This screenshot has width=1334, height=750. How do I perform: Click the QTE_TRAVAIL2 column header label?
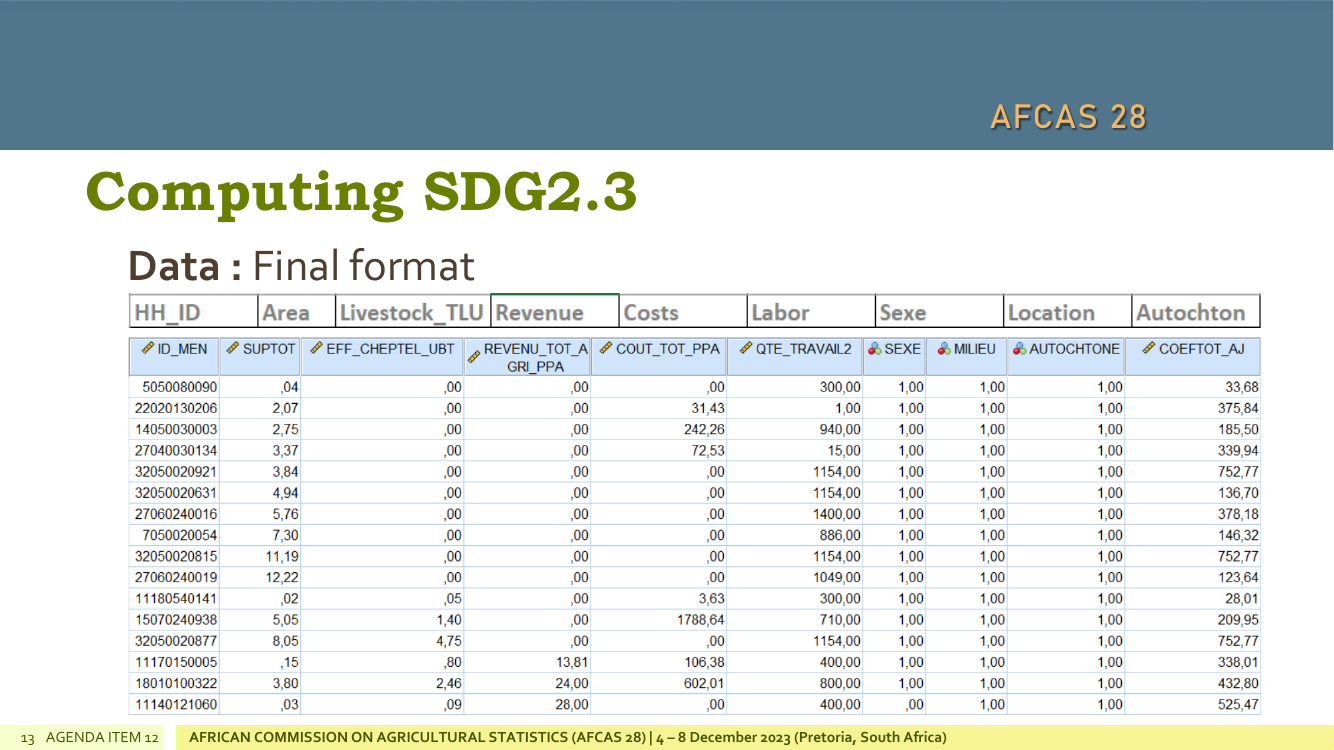pos(805,349)
